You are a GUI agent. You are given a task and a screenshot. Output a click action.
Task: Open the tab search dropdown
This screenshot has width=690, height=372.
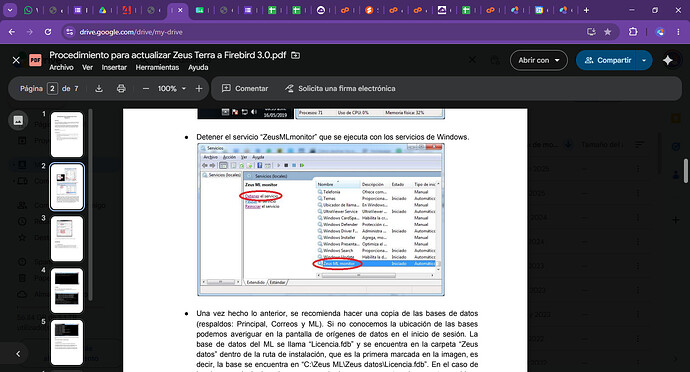click(x=10, y=10)
